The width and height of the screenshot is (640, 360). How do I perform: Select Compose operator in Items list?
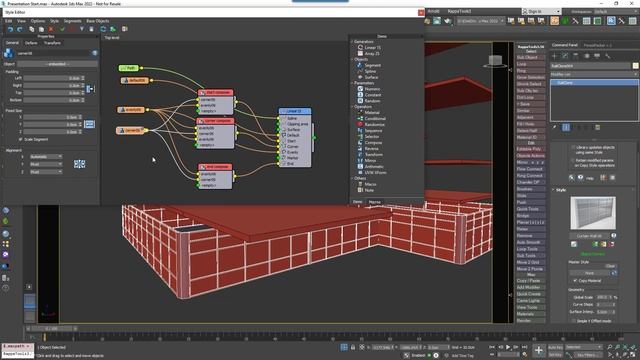pyautogui.click(x=370, y=142)
